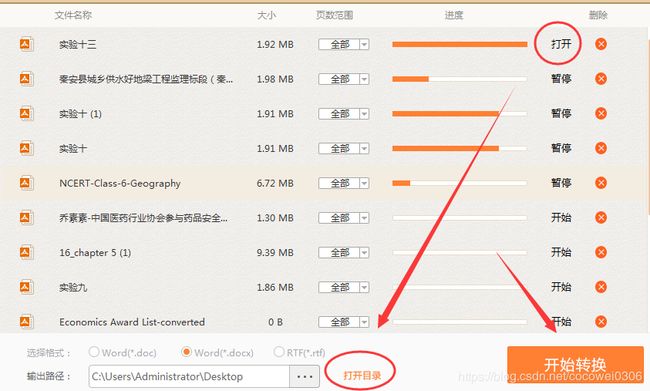Sort by 文件名称 column header
The width and height of the screenshot is (650, 391).
pos(73,15)
